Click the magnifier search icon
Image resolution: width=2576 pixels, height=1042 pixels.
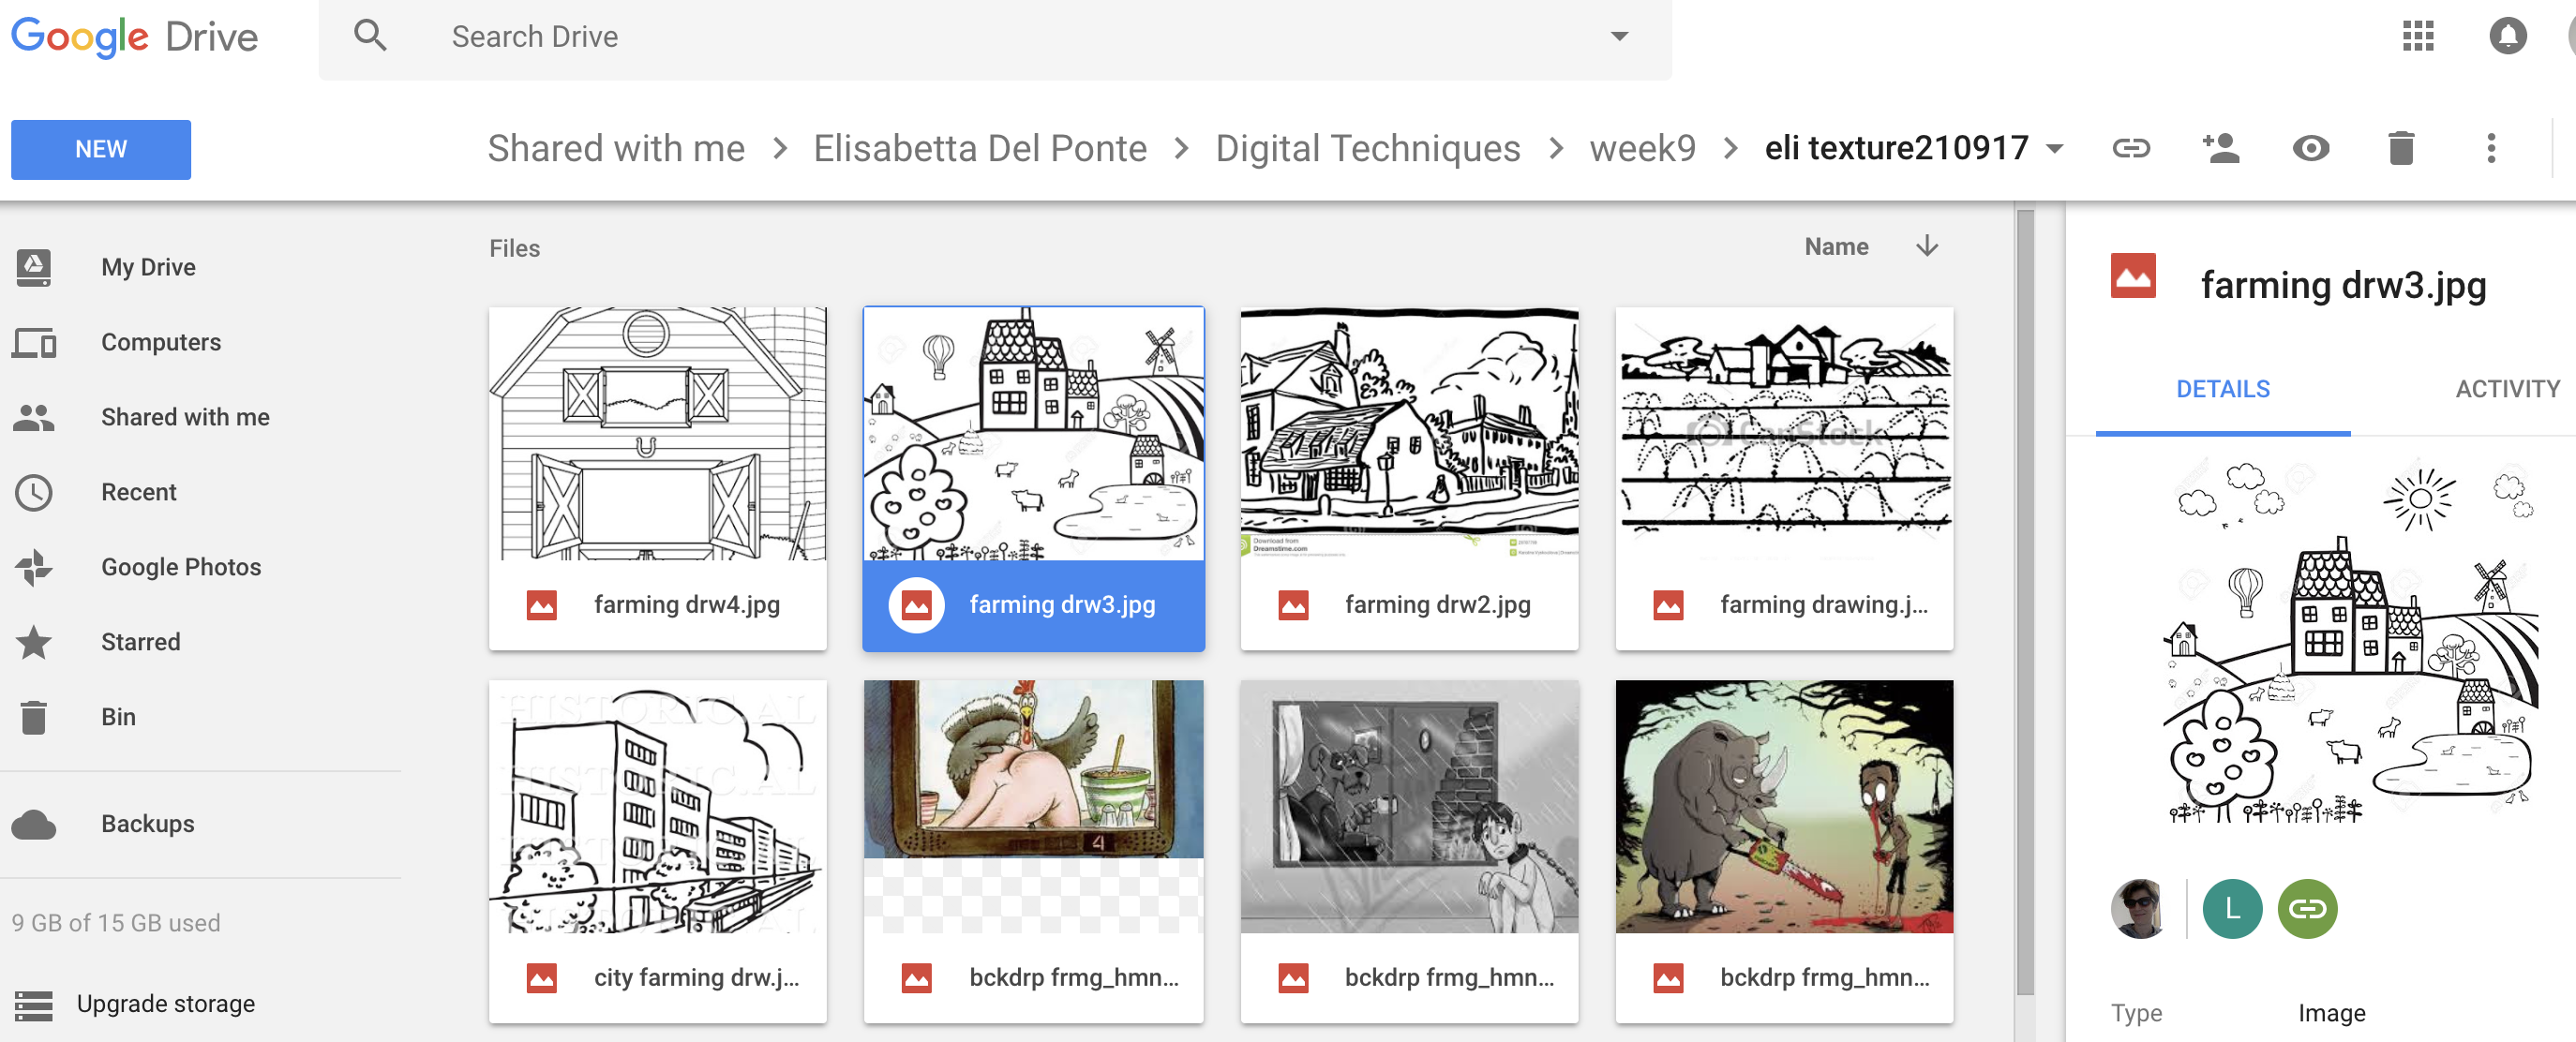(370, 36)
